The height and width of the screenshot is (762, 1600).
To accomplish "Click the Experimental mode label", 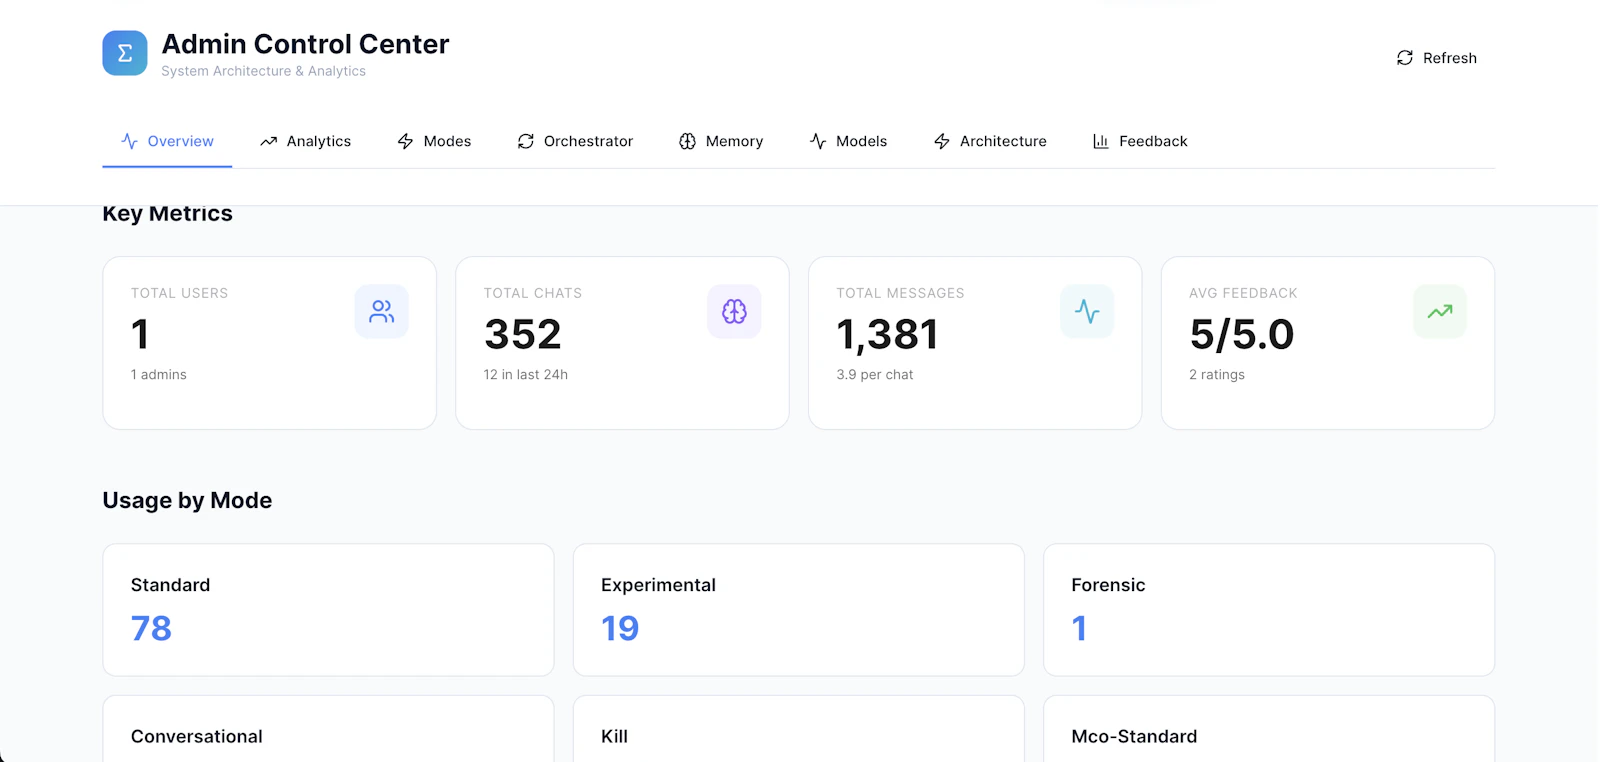I will click(x=659, y=585).
